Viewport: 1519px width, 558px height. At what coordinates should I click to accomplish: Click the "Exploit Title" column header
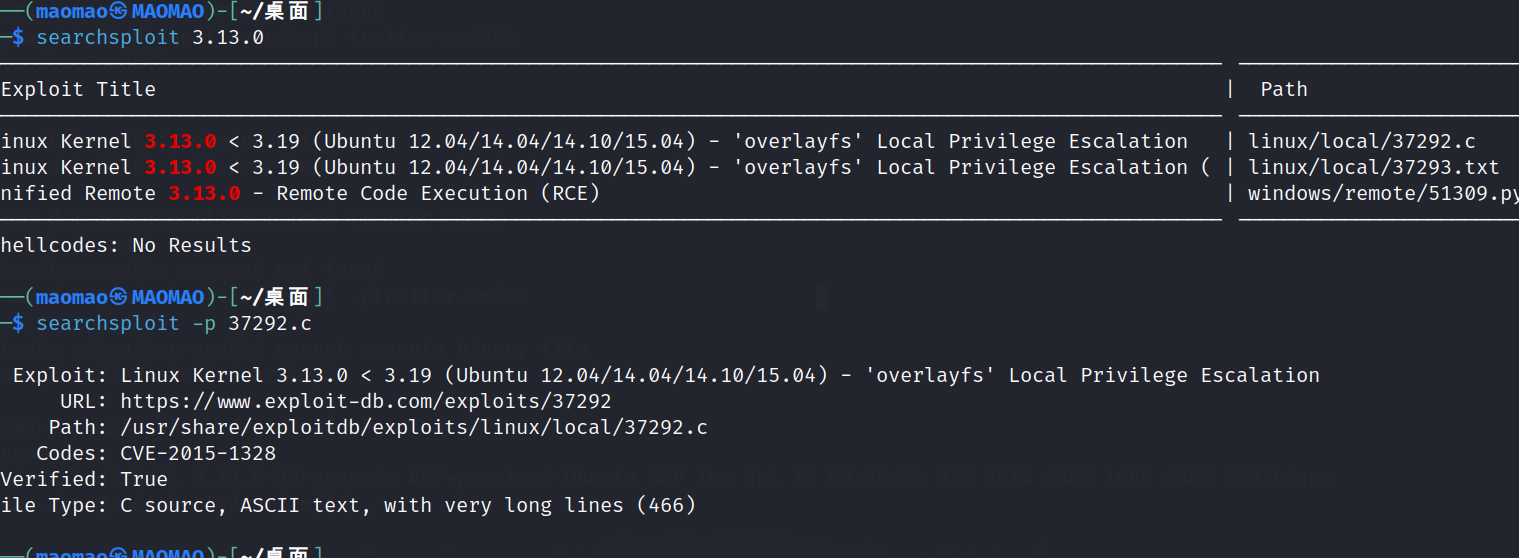[x=78, y=89]
